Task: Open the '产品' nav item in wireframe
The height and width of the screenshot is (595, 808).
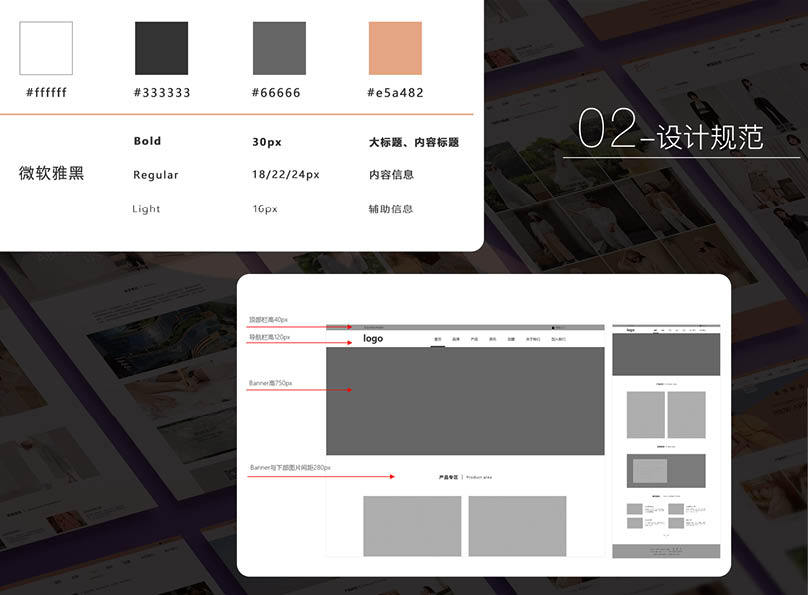Action: click(474, 339)
